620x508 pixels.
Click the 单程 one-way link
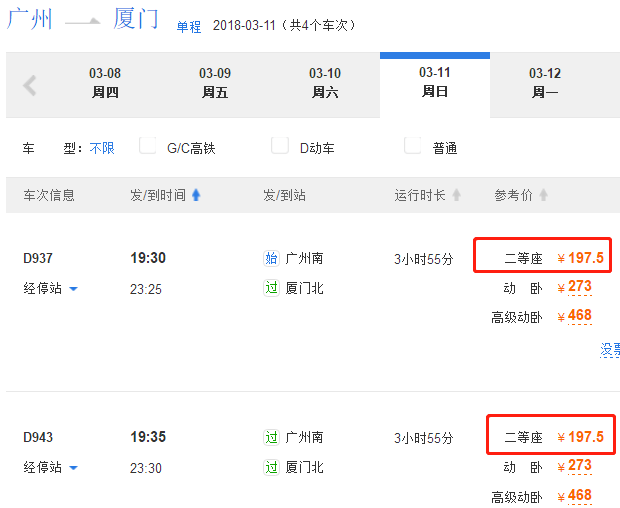coord(189,26)
